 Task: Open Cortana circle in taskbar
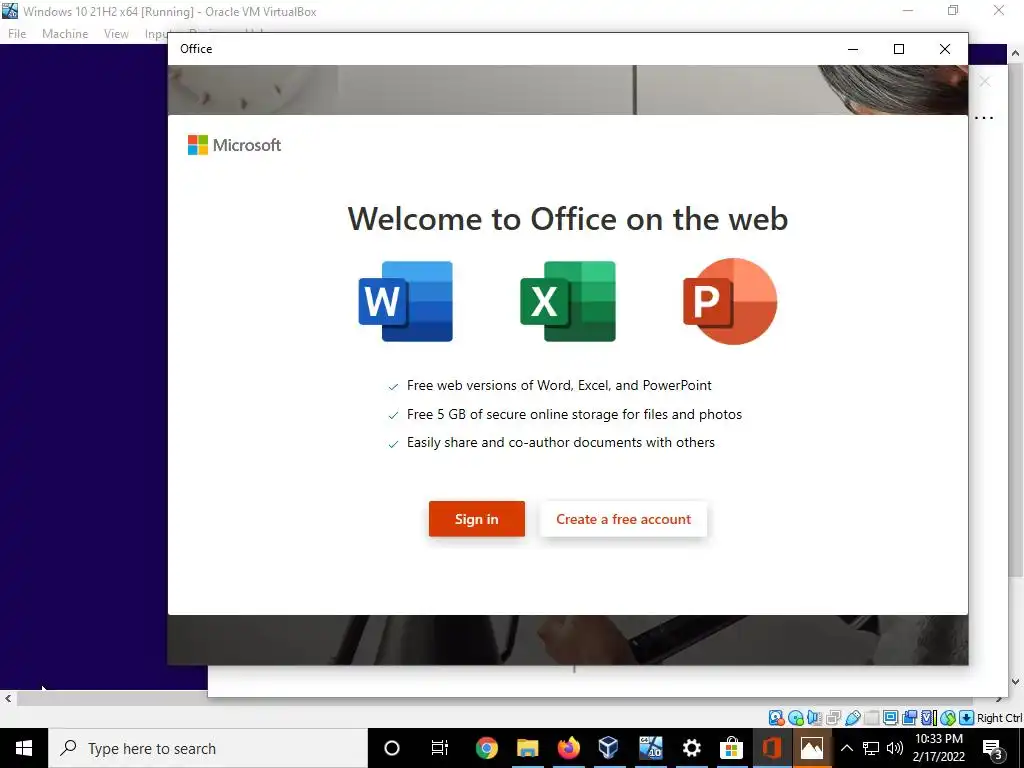[392, 748]
